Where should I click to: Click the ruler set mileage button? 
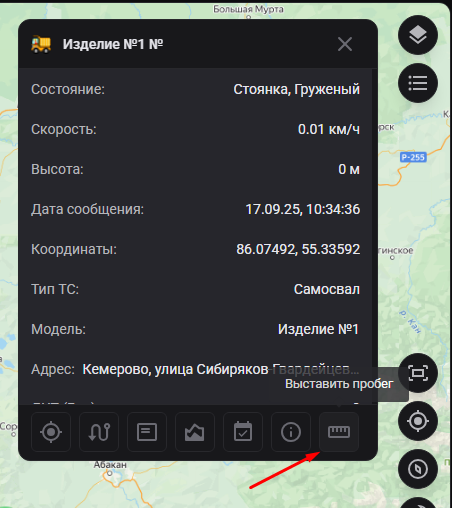339,432
